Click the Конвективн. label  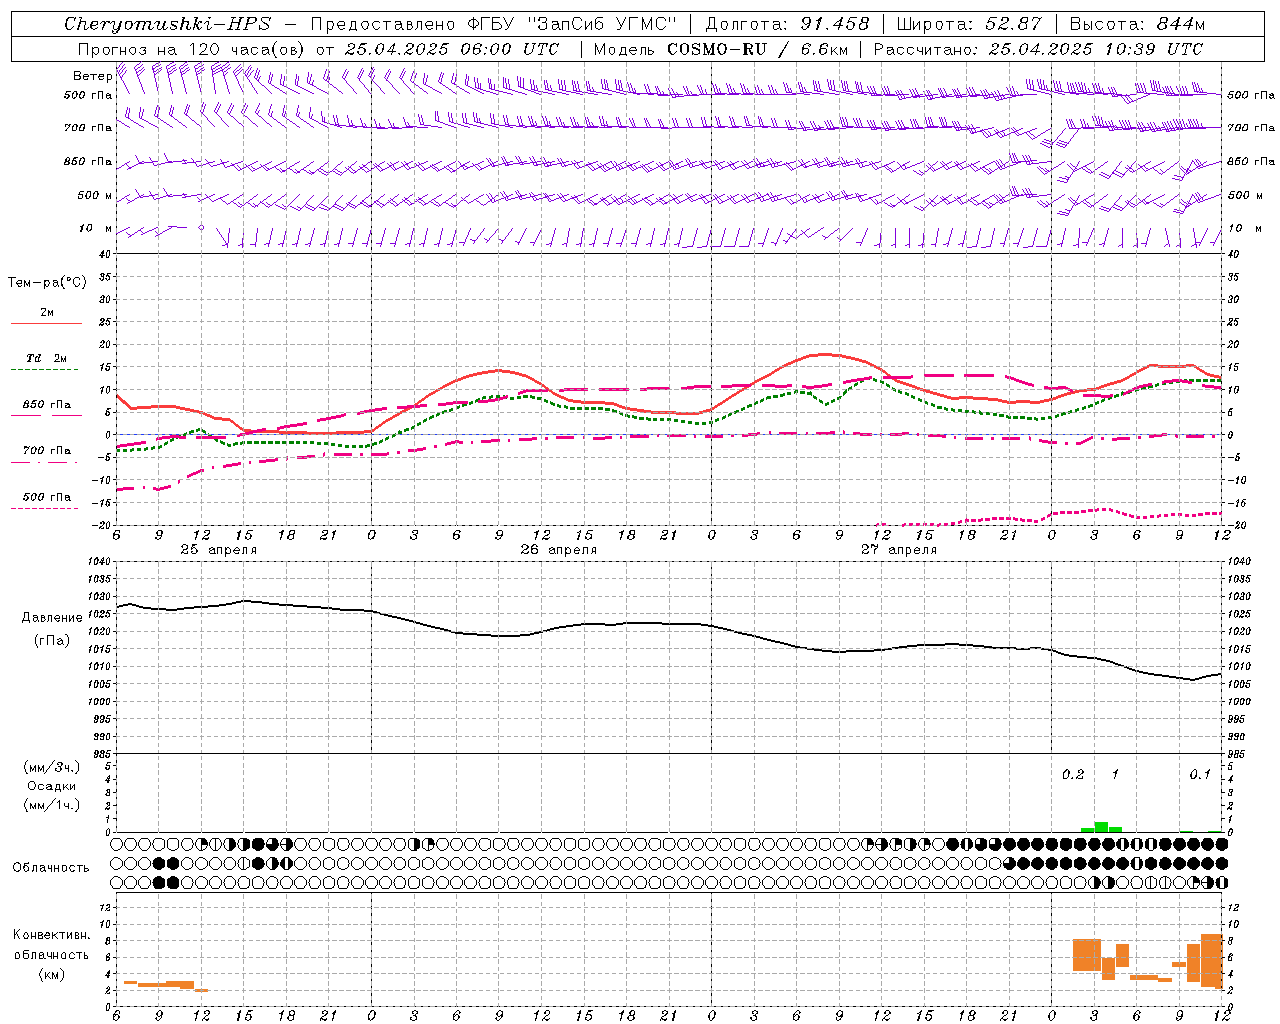tap(52, 935)
